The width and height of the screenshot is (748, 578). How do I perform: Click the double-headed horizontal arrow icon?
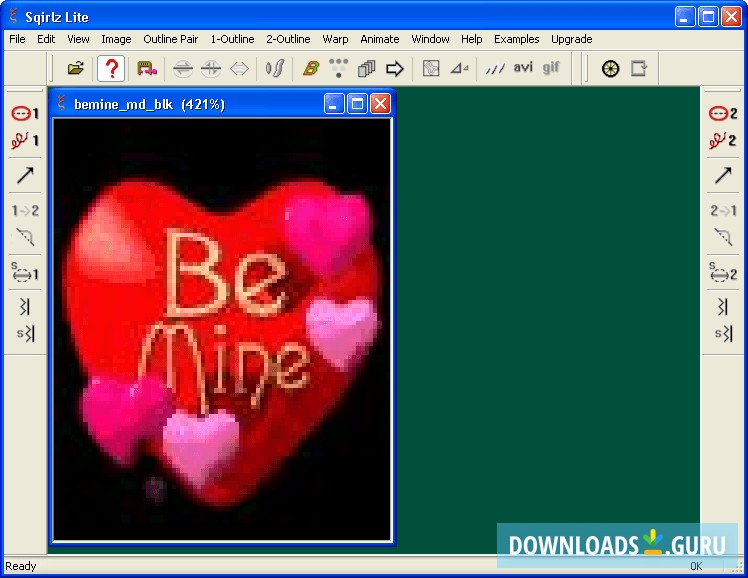(239, 69)
